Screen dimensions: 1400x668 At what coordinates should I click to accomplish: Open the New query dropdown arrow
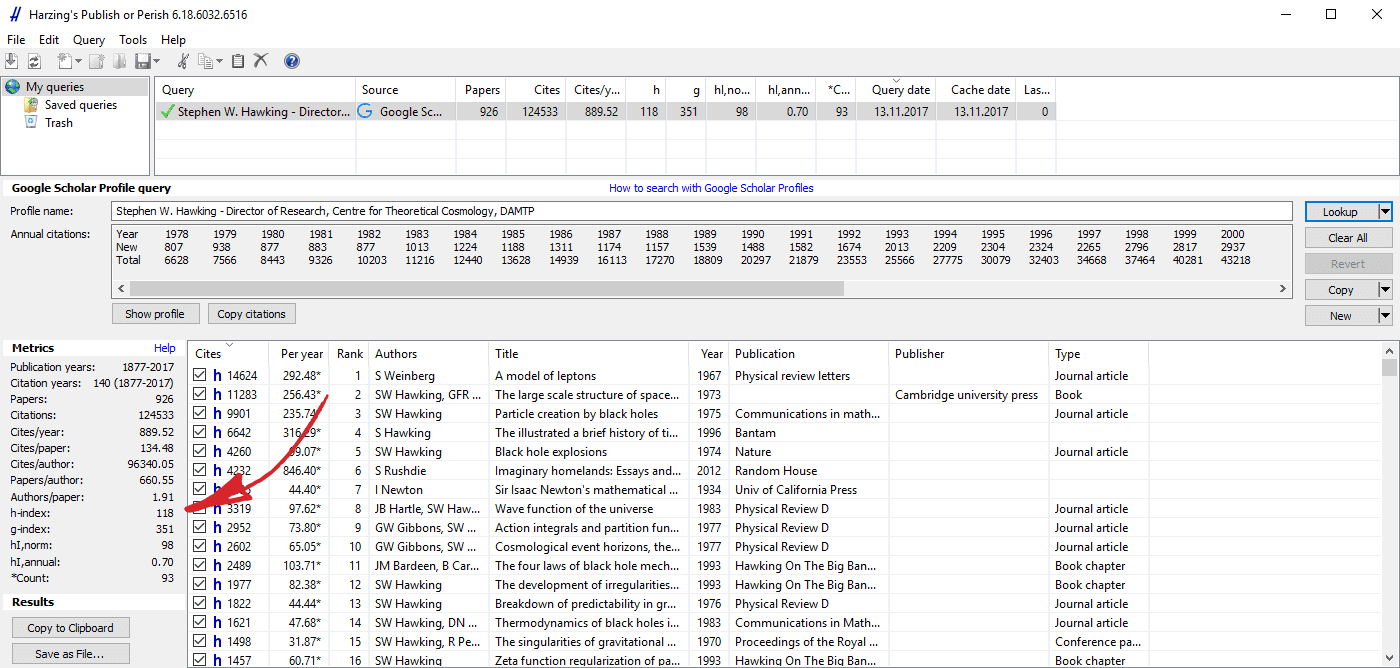pos(1384,315)
